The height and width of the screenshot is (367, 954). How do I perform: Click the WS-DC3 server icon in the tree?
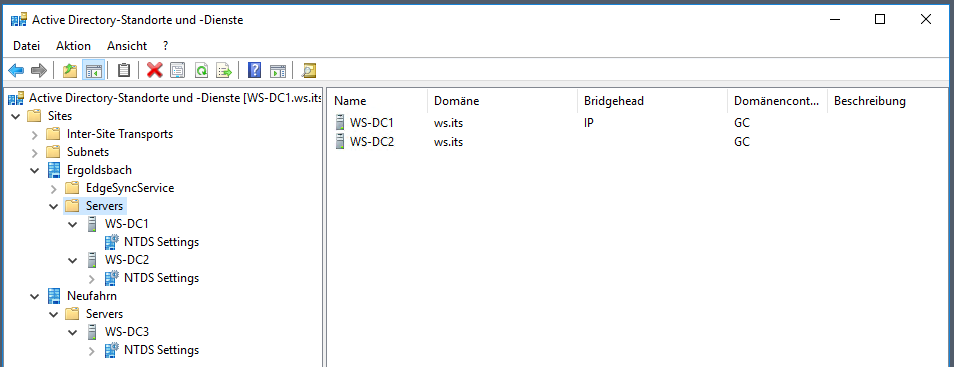(x=92, y=332)
